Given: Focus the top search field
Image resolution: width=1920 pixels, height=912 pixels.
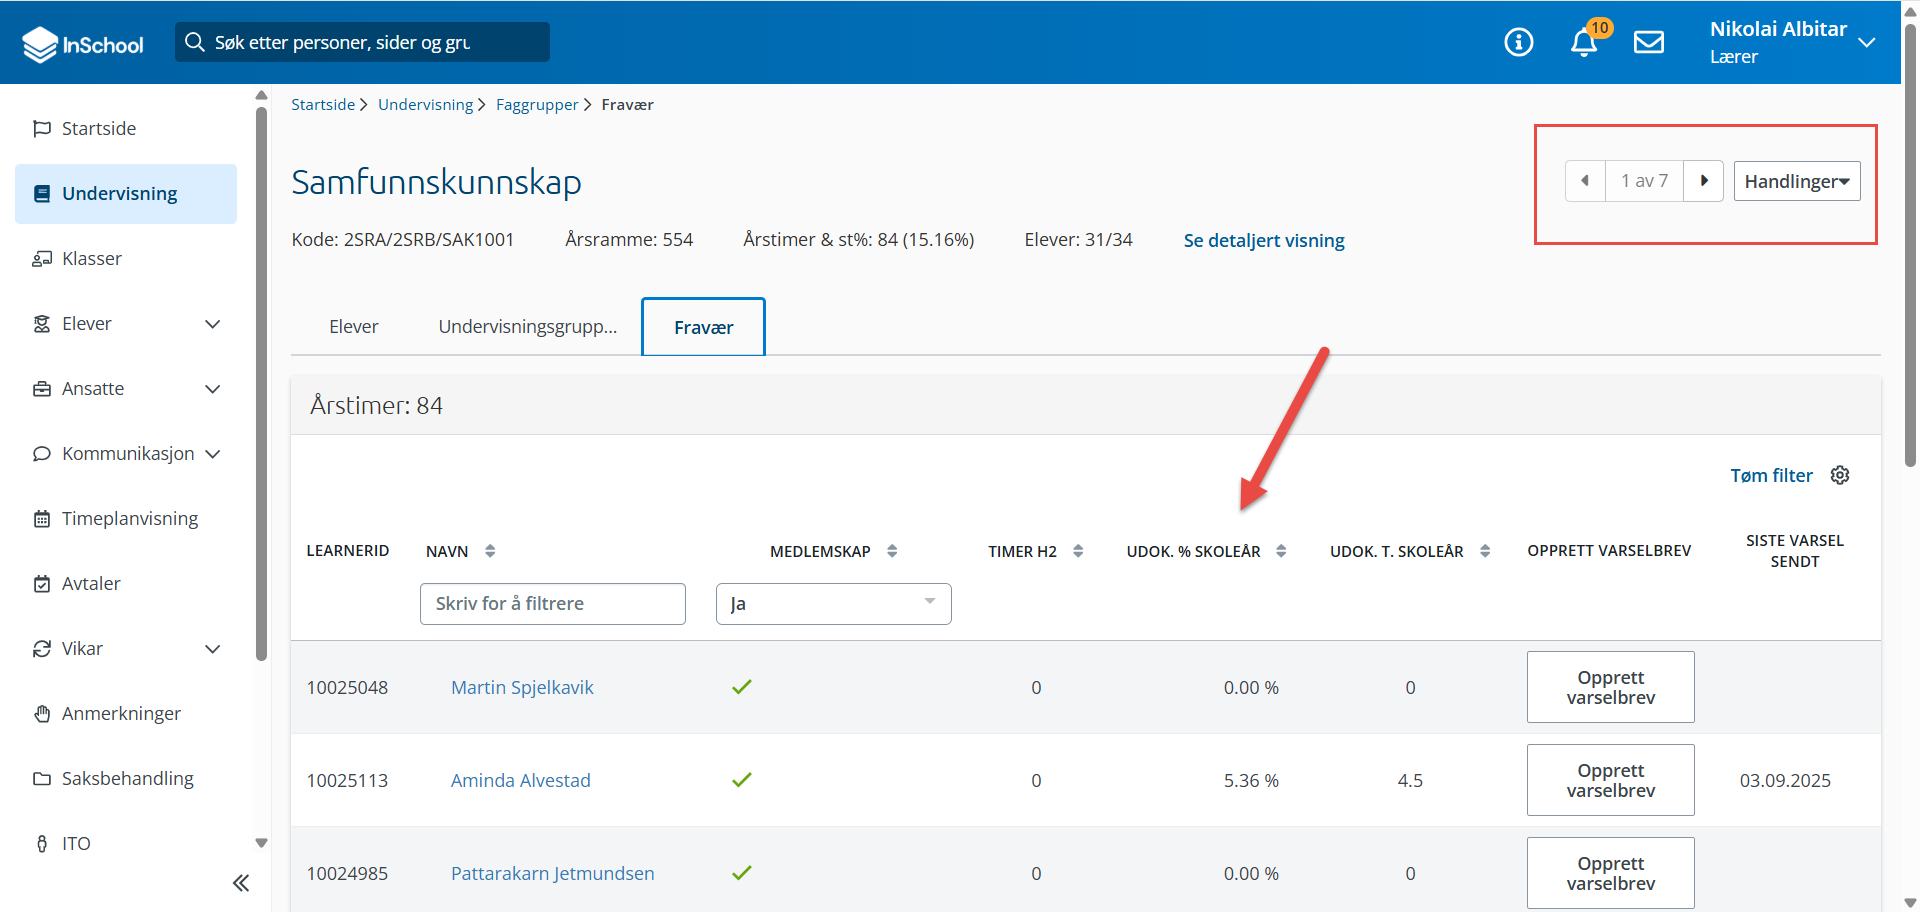Looking at the screenshot, I should (x=362, y=42).
